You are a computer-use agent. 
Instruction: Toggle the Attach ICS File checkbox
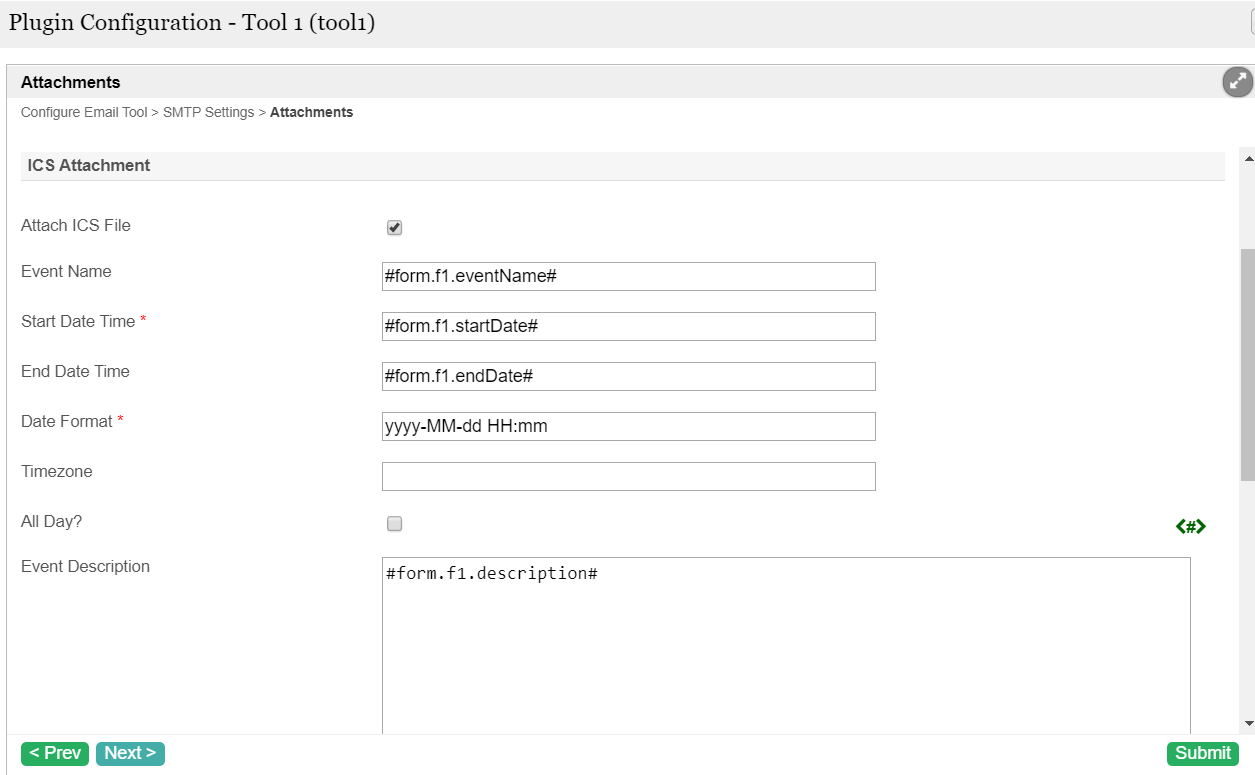click(394, 228)
